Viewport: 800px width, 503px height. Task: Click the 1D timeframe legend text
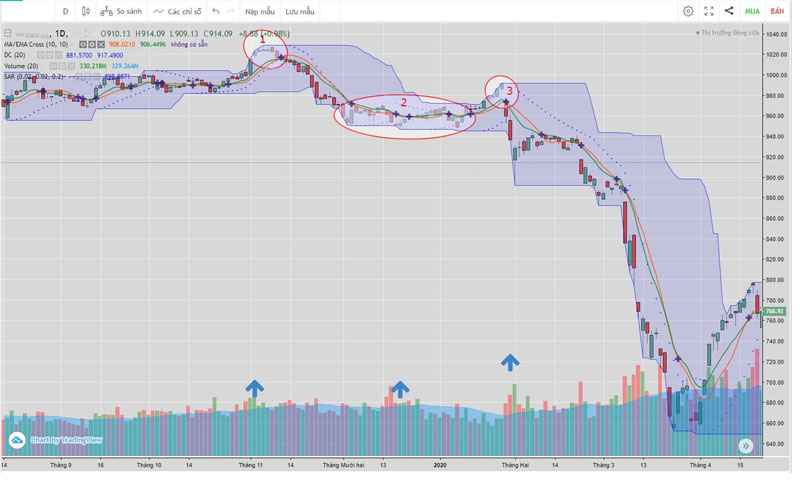point(61,34)
